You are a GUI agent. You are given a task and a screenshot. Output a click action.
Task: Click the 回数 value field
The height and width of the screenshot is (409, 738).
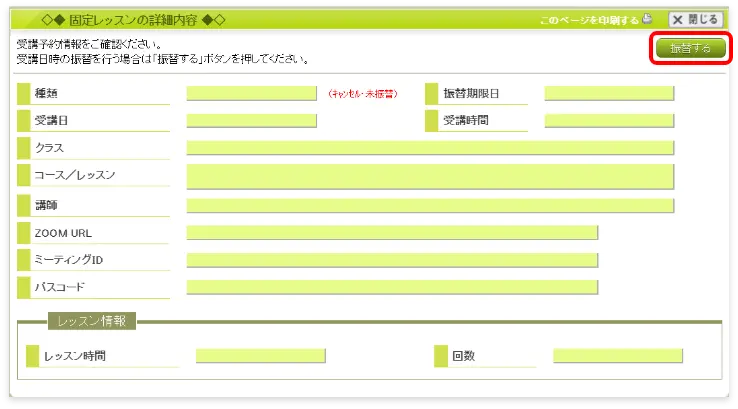(x=618, y=356)
